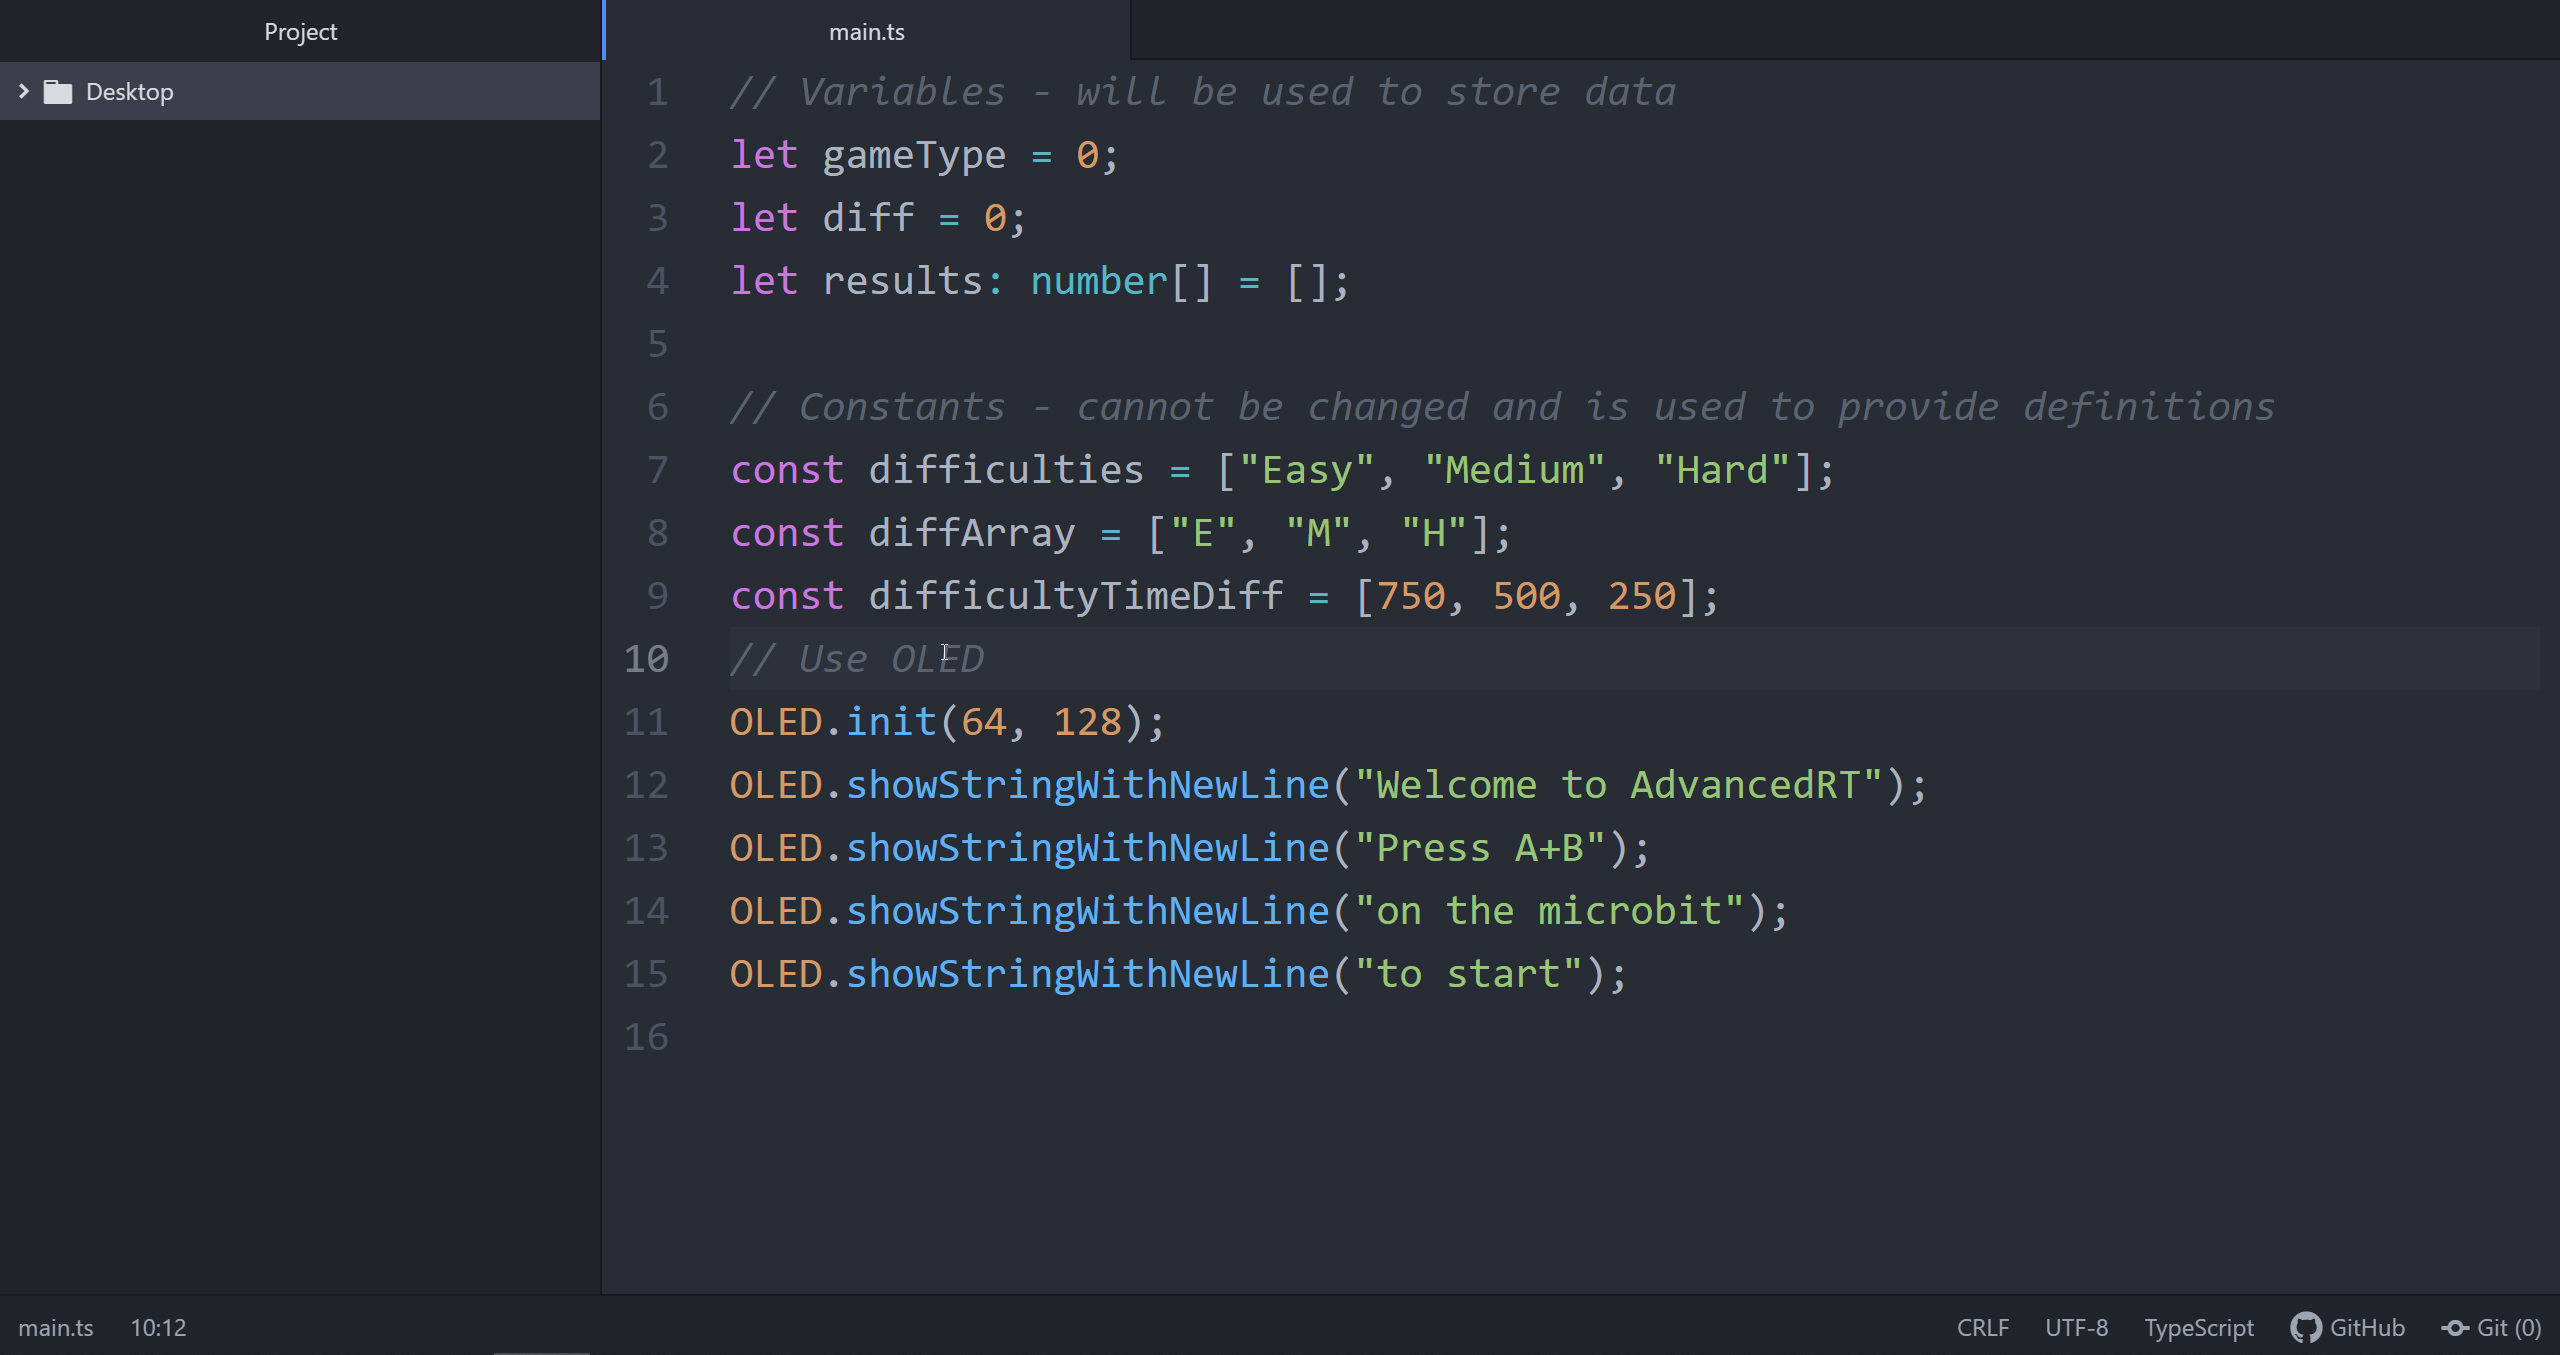The height and width of the screenshot is (1355, 2560).
Task: Click the Git commit icon
Action: [2455, 1327]
